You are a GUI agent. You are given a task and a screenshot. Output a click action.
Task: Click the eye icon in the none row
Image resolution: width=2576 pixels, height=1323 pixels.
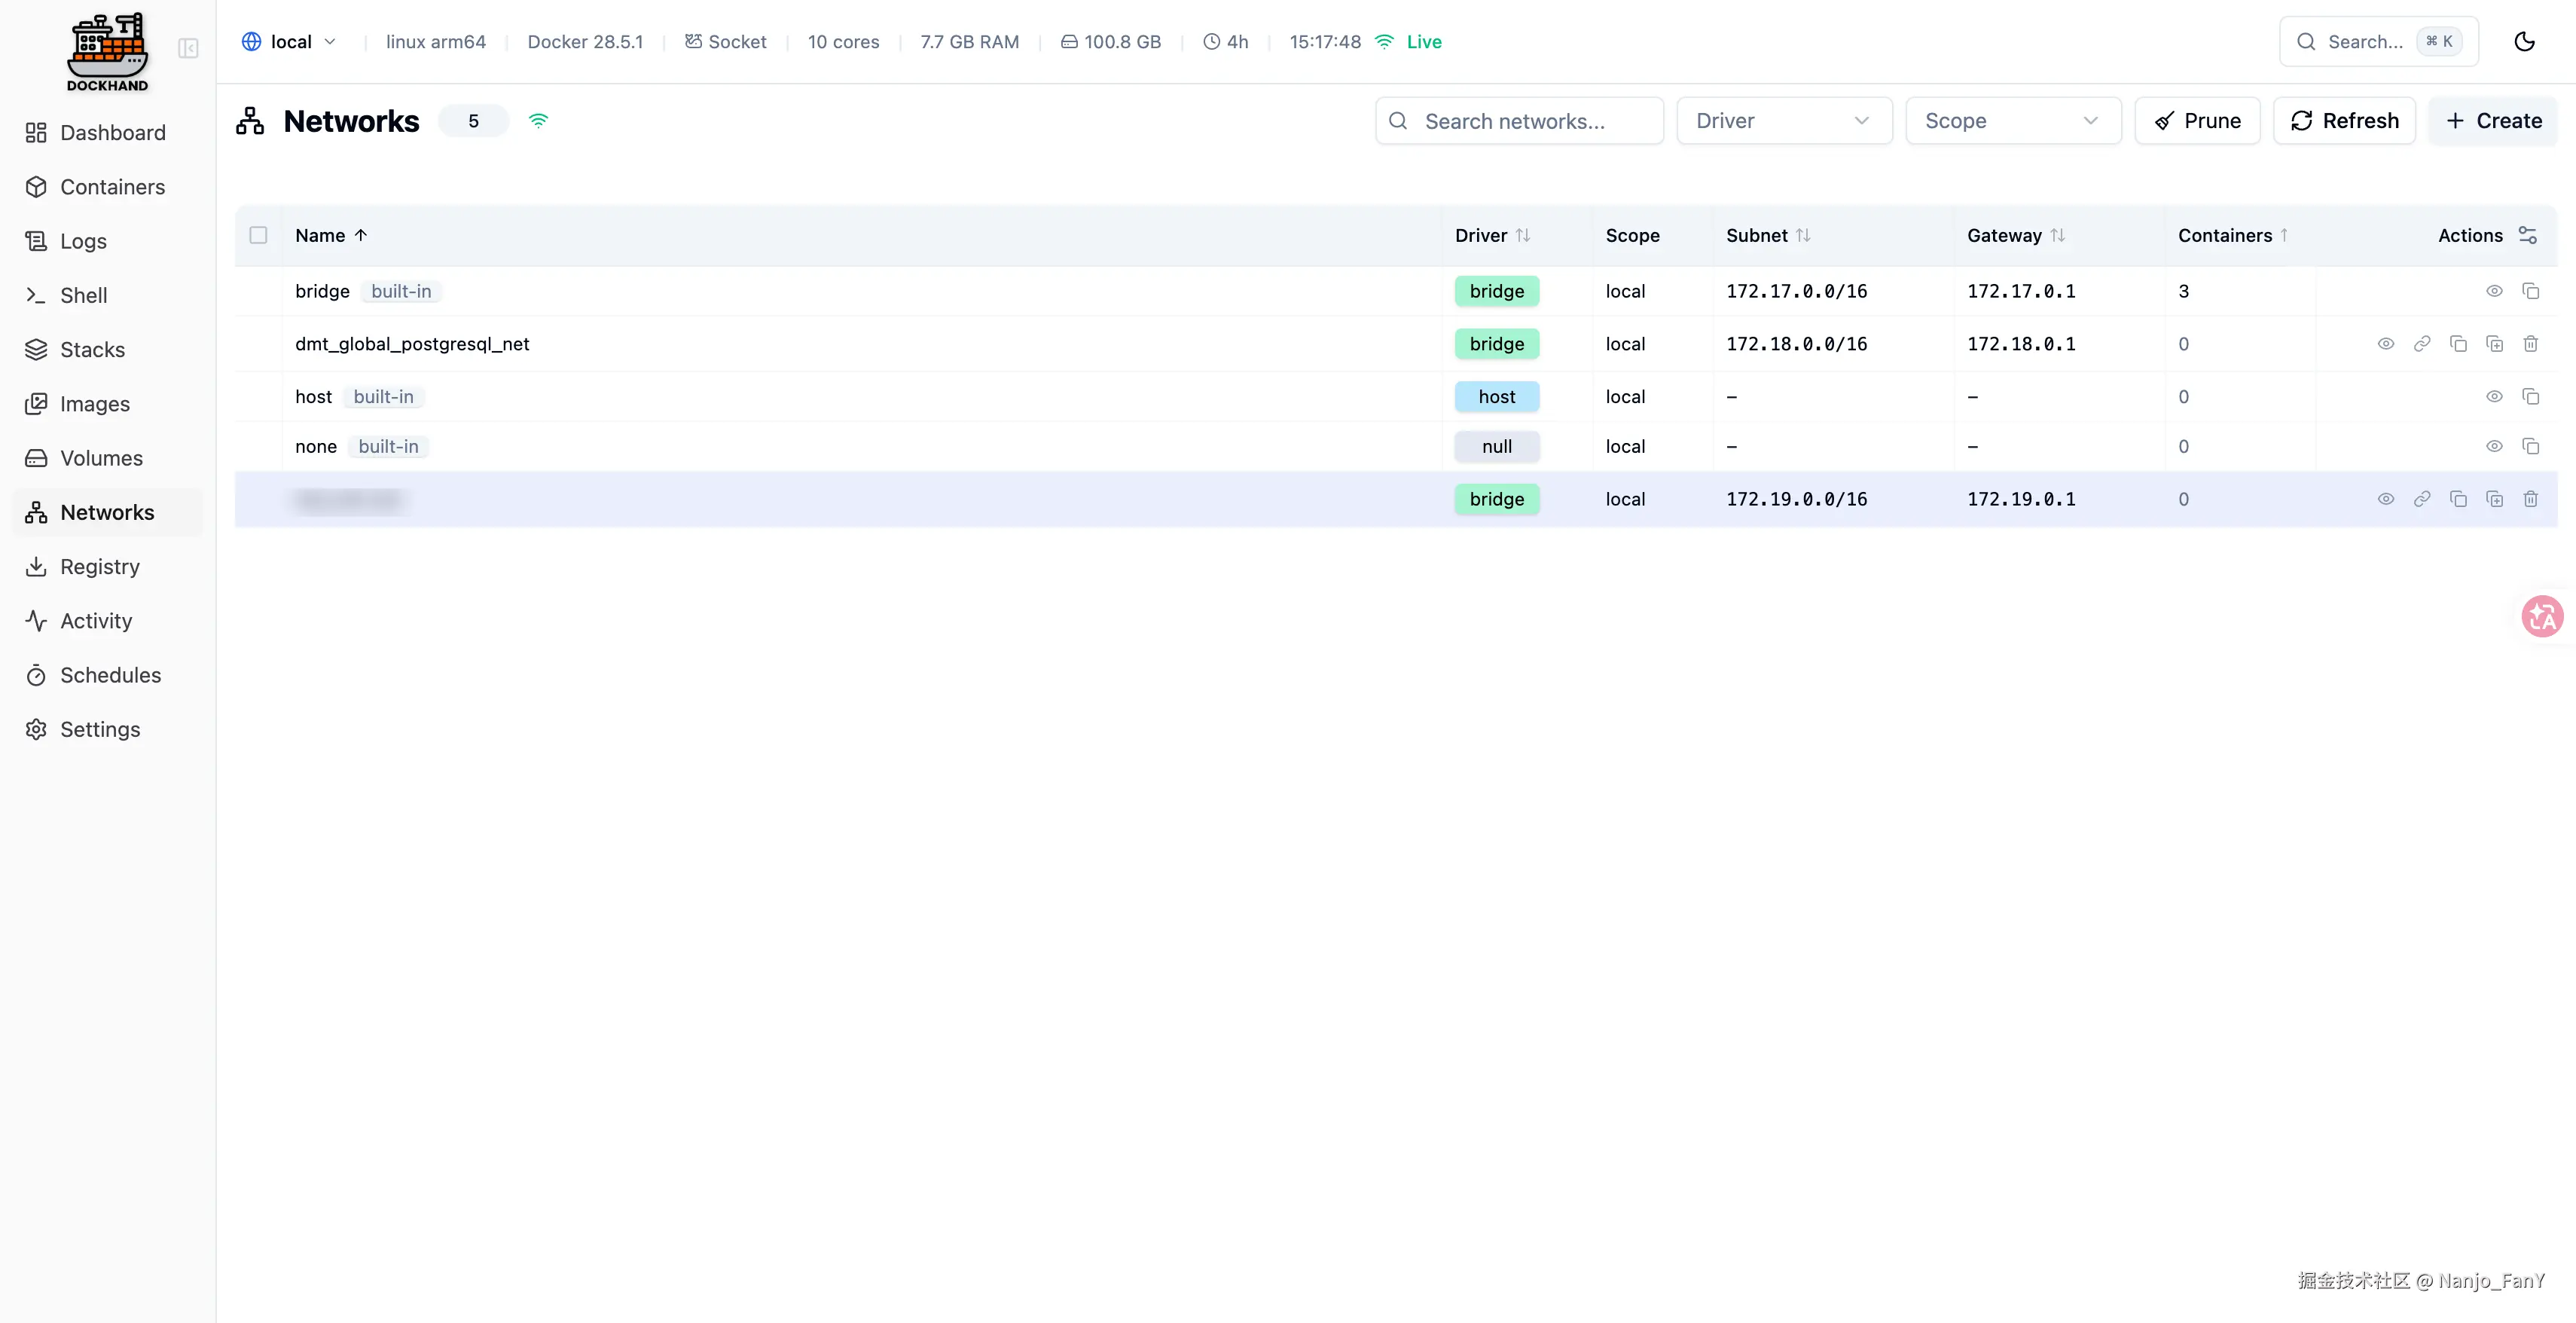coord(2494,447)
